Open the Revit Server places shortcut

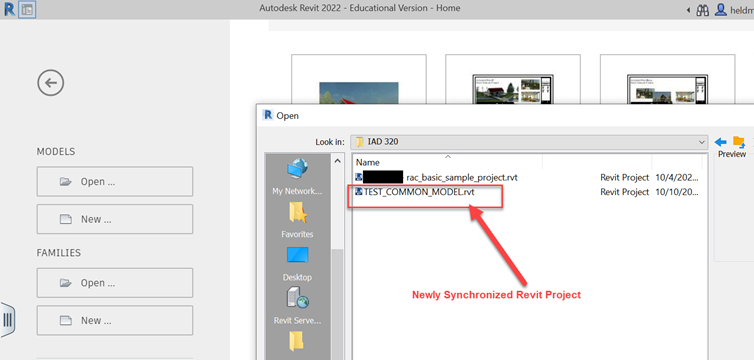[x=297, y=307]
